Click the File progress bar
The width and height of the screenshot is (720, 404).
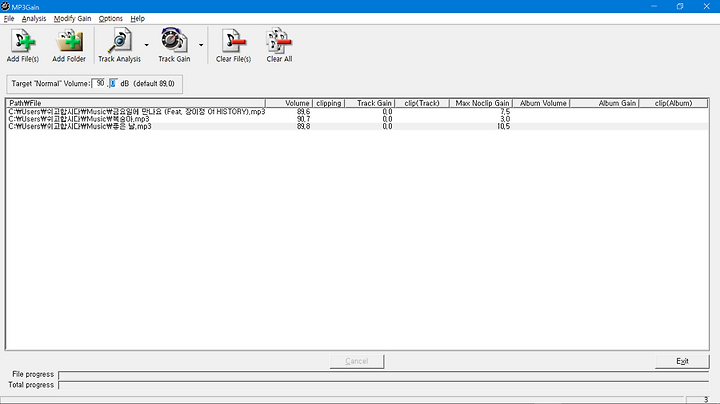point(384,375)
